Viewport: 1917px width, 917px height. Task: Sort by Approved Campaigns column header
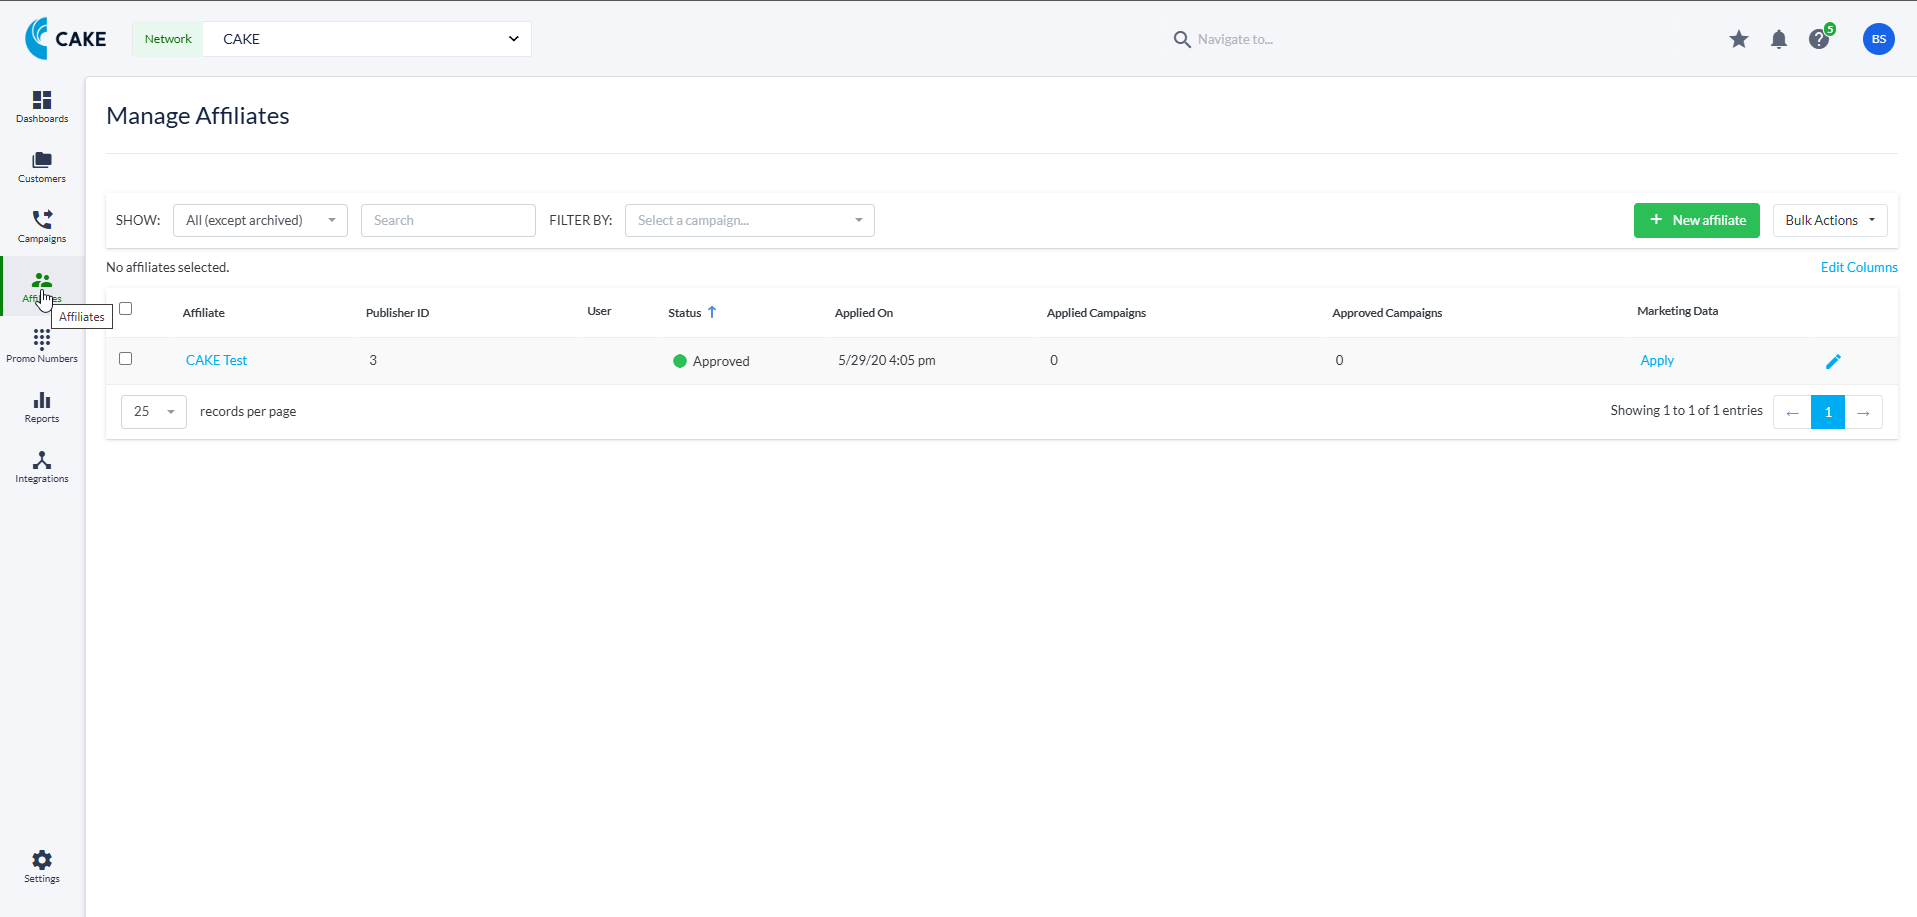1387,313
